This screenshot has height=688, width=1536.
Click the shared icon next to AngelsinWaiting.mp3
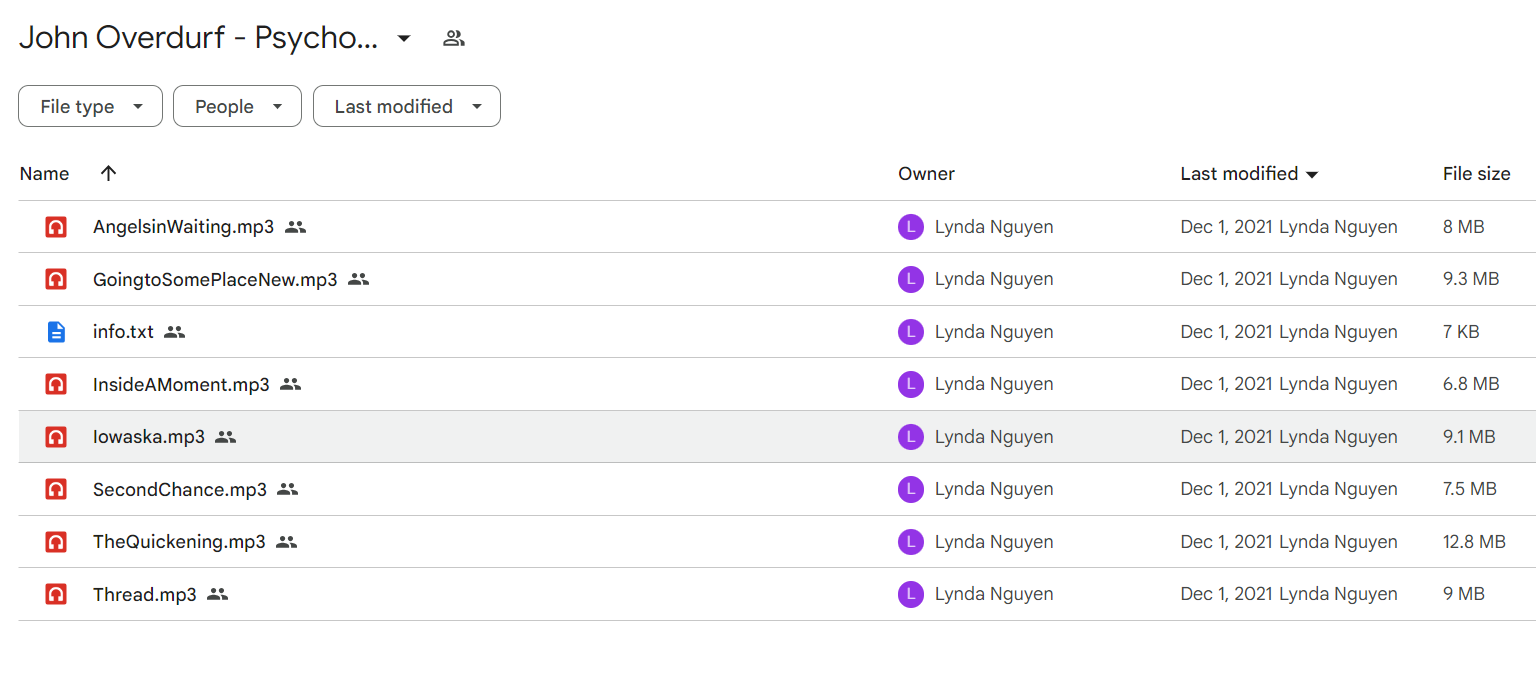tap(295, 227)
